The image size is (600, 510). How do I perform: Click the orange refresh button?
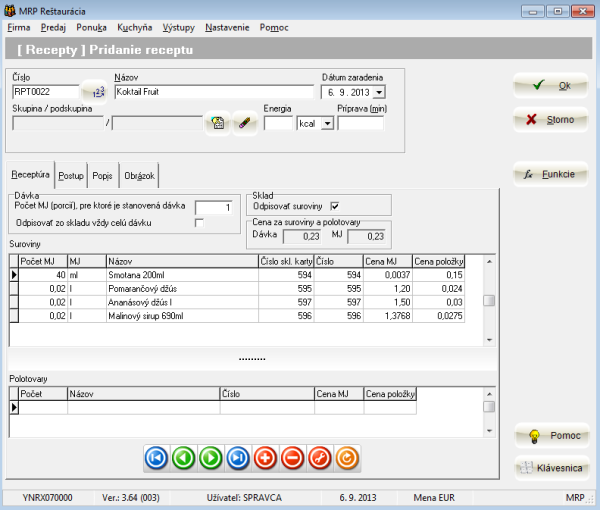click(x=347, y=458)
